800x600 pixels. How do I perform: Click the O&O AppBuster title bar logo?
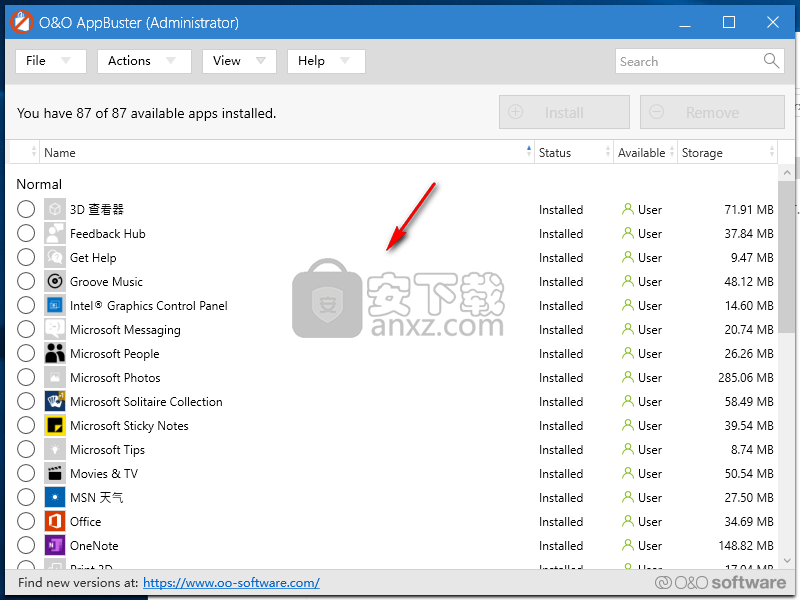pyautogui.click(x=21, y=22)
